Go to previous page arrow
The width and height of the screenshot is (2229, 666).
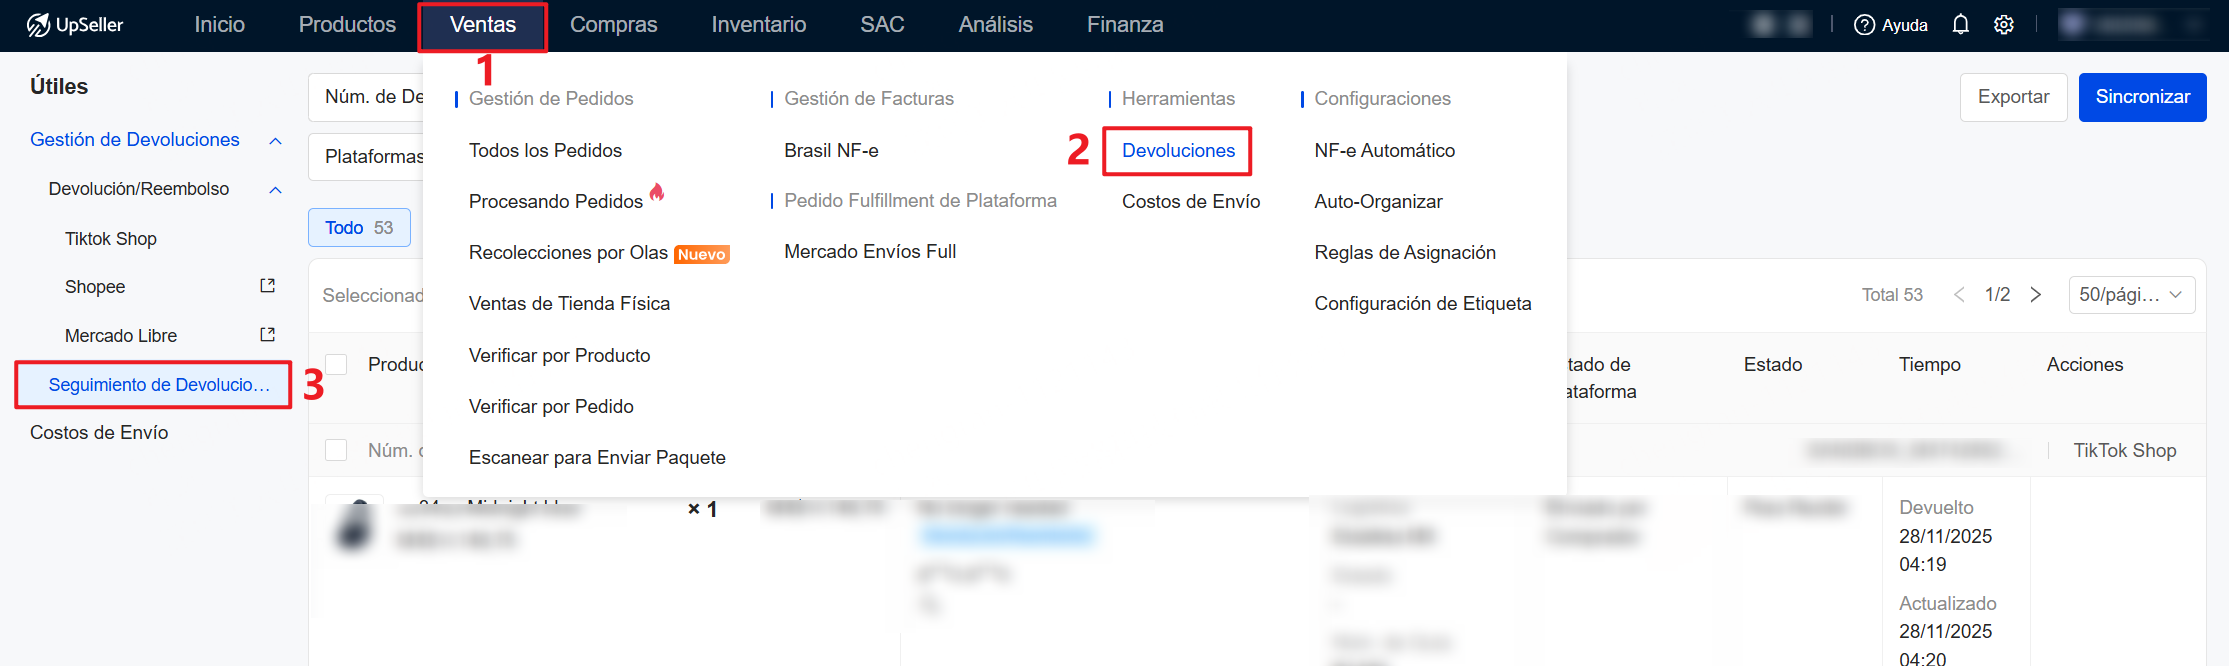click(1959, 295)
